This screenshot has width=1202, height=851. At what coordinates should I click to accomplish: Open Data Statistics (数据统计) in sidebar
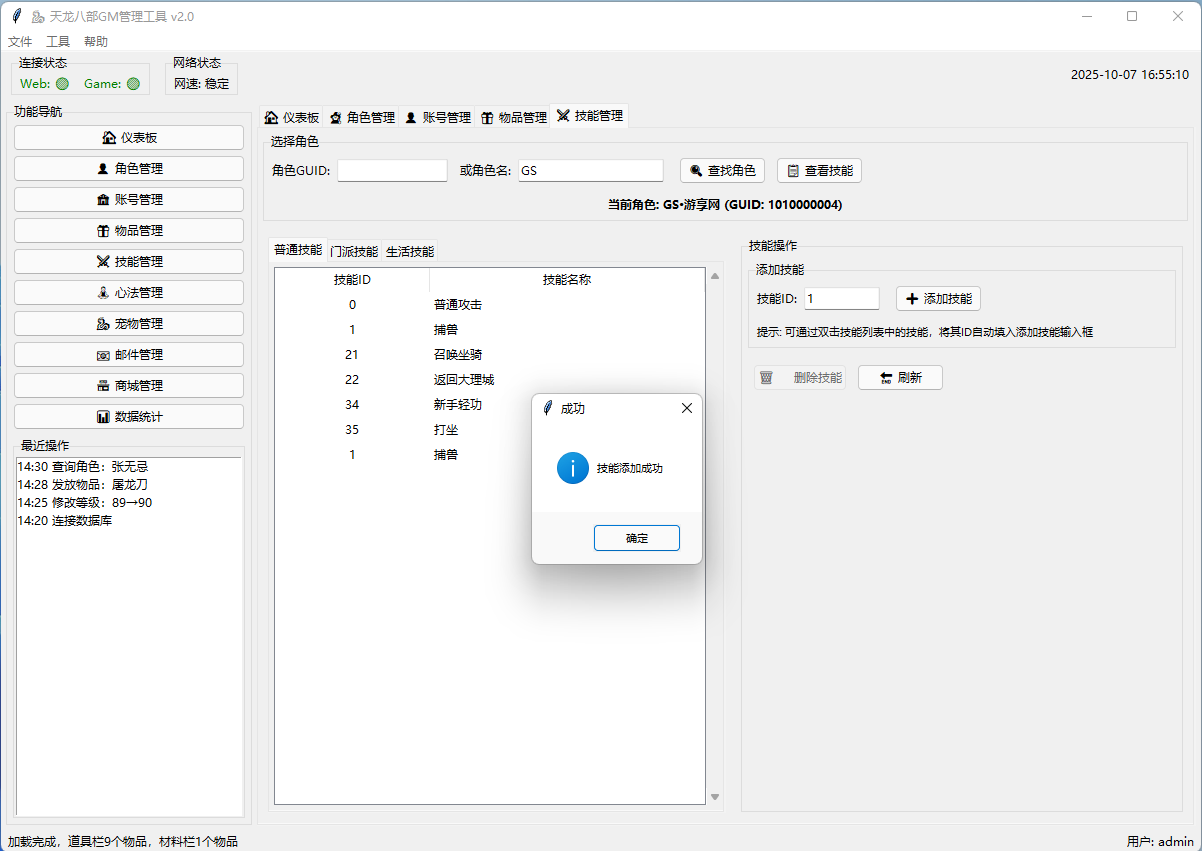[129, 417]
